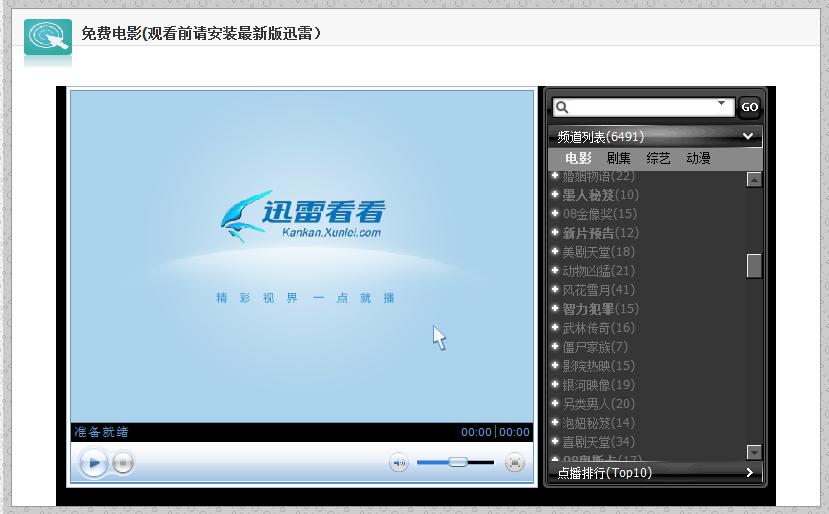Click the 免费电影 page heading text

coord(201,34)
